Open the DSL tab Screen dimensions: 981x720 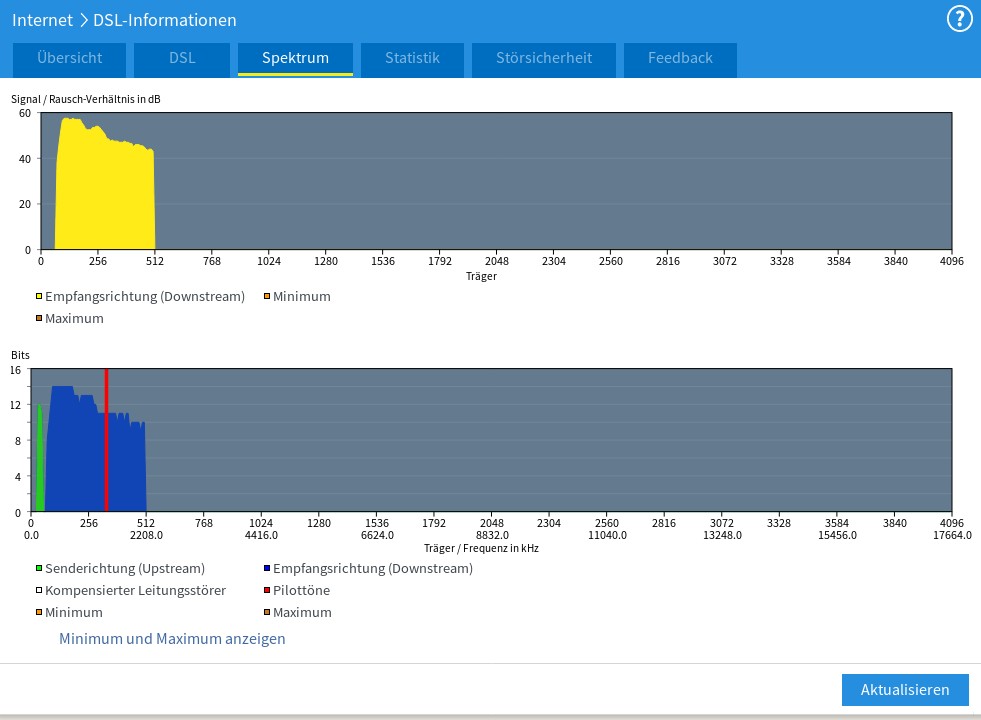pyautogui.click(x=182, y=58)
